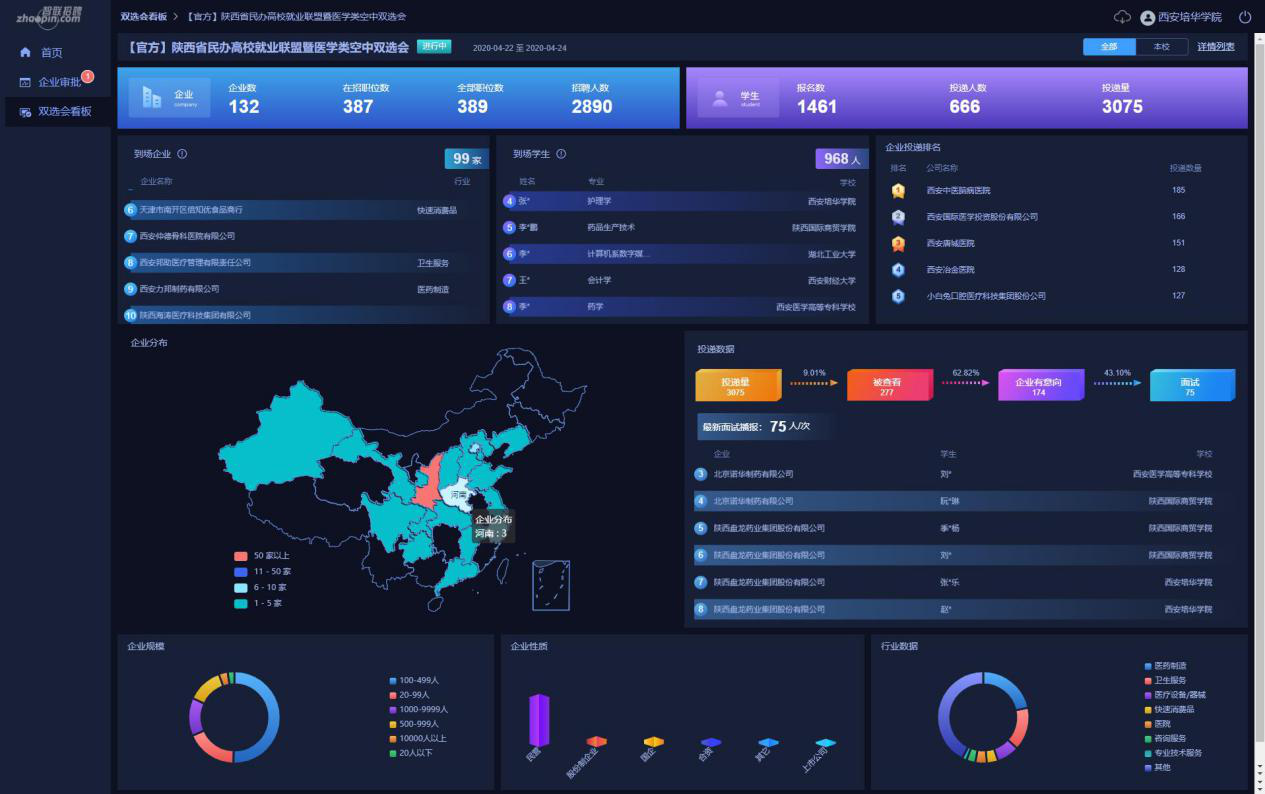
Task: Click the 50家以上 map legend swatch
Action: coord(241,556)
